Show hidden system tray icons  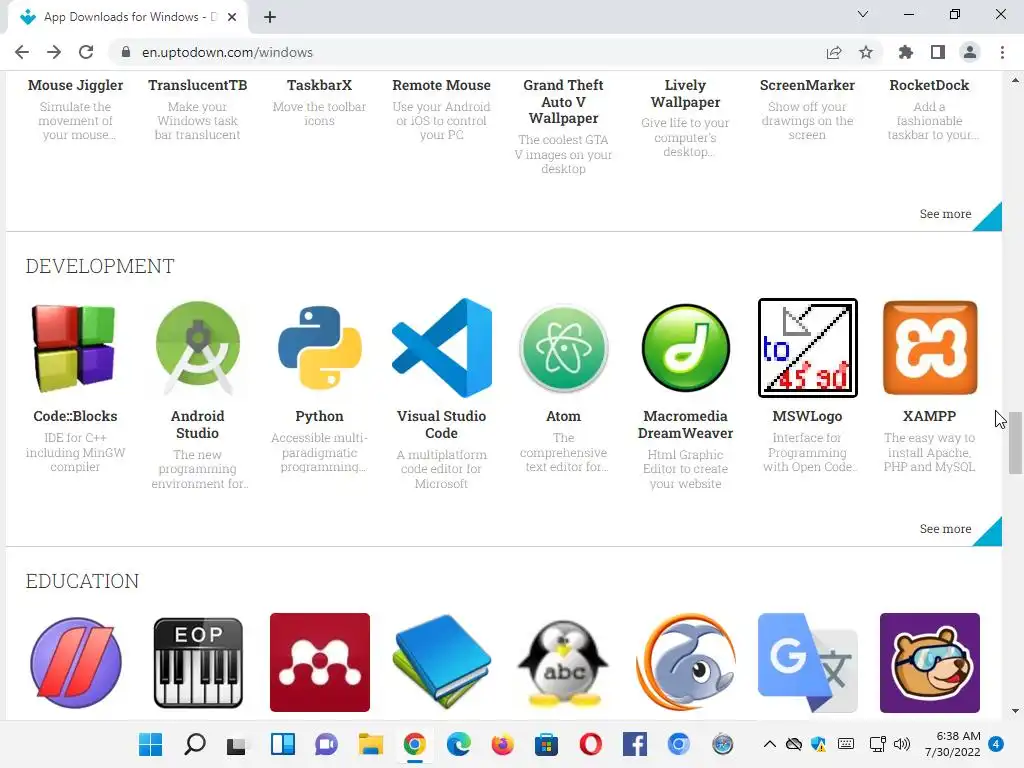[x=770, y=744]
